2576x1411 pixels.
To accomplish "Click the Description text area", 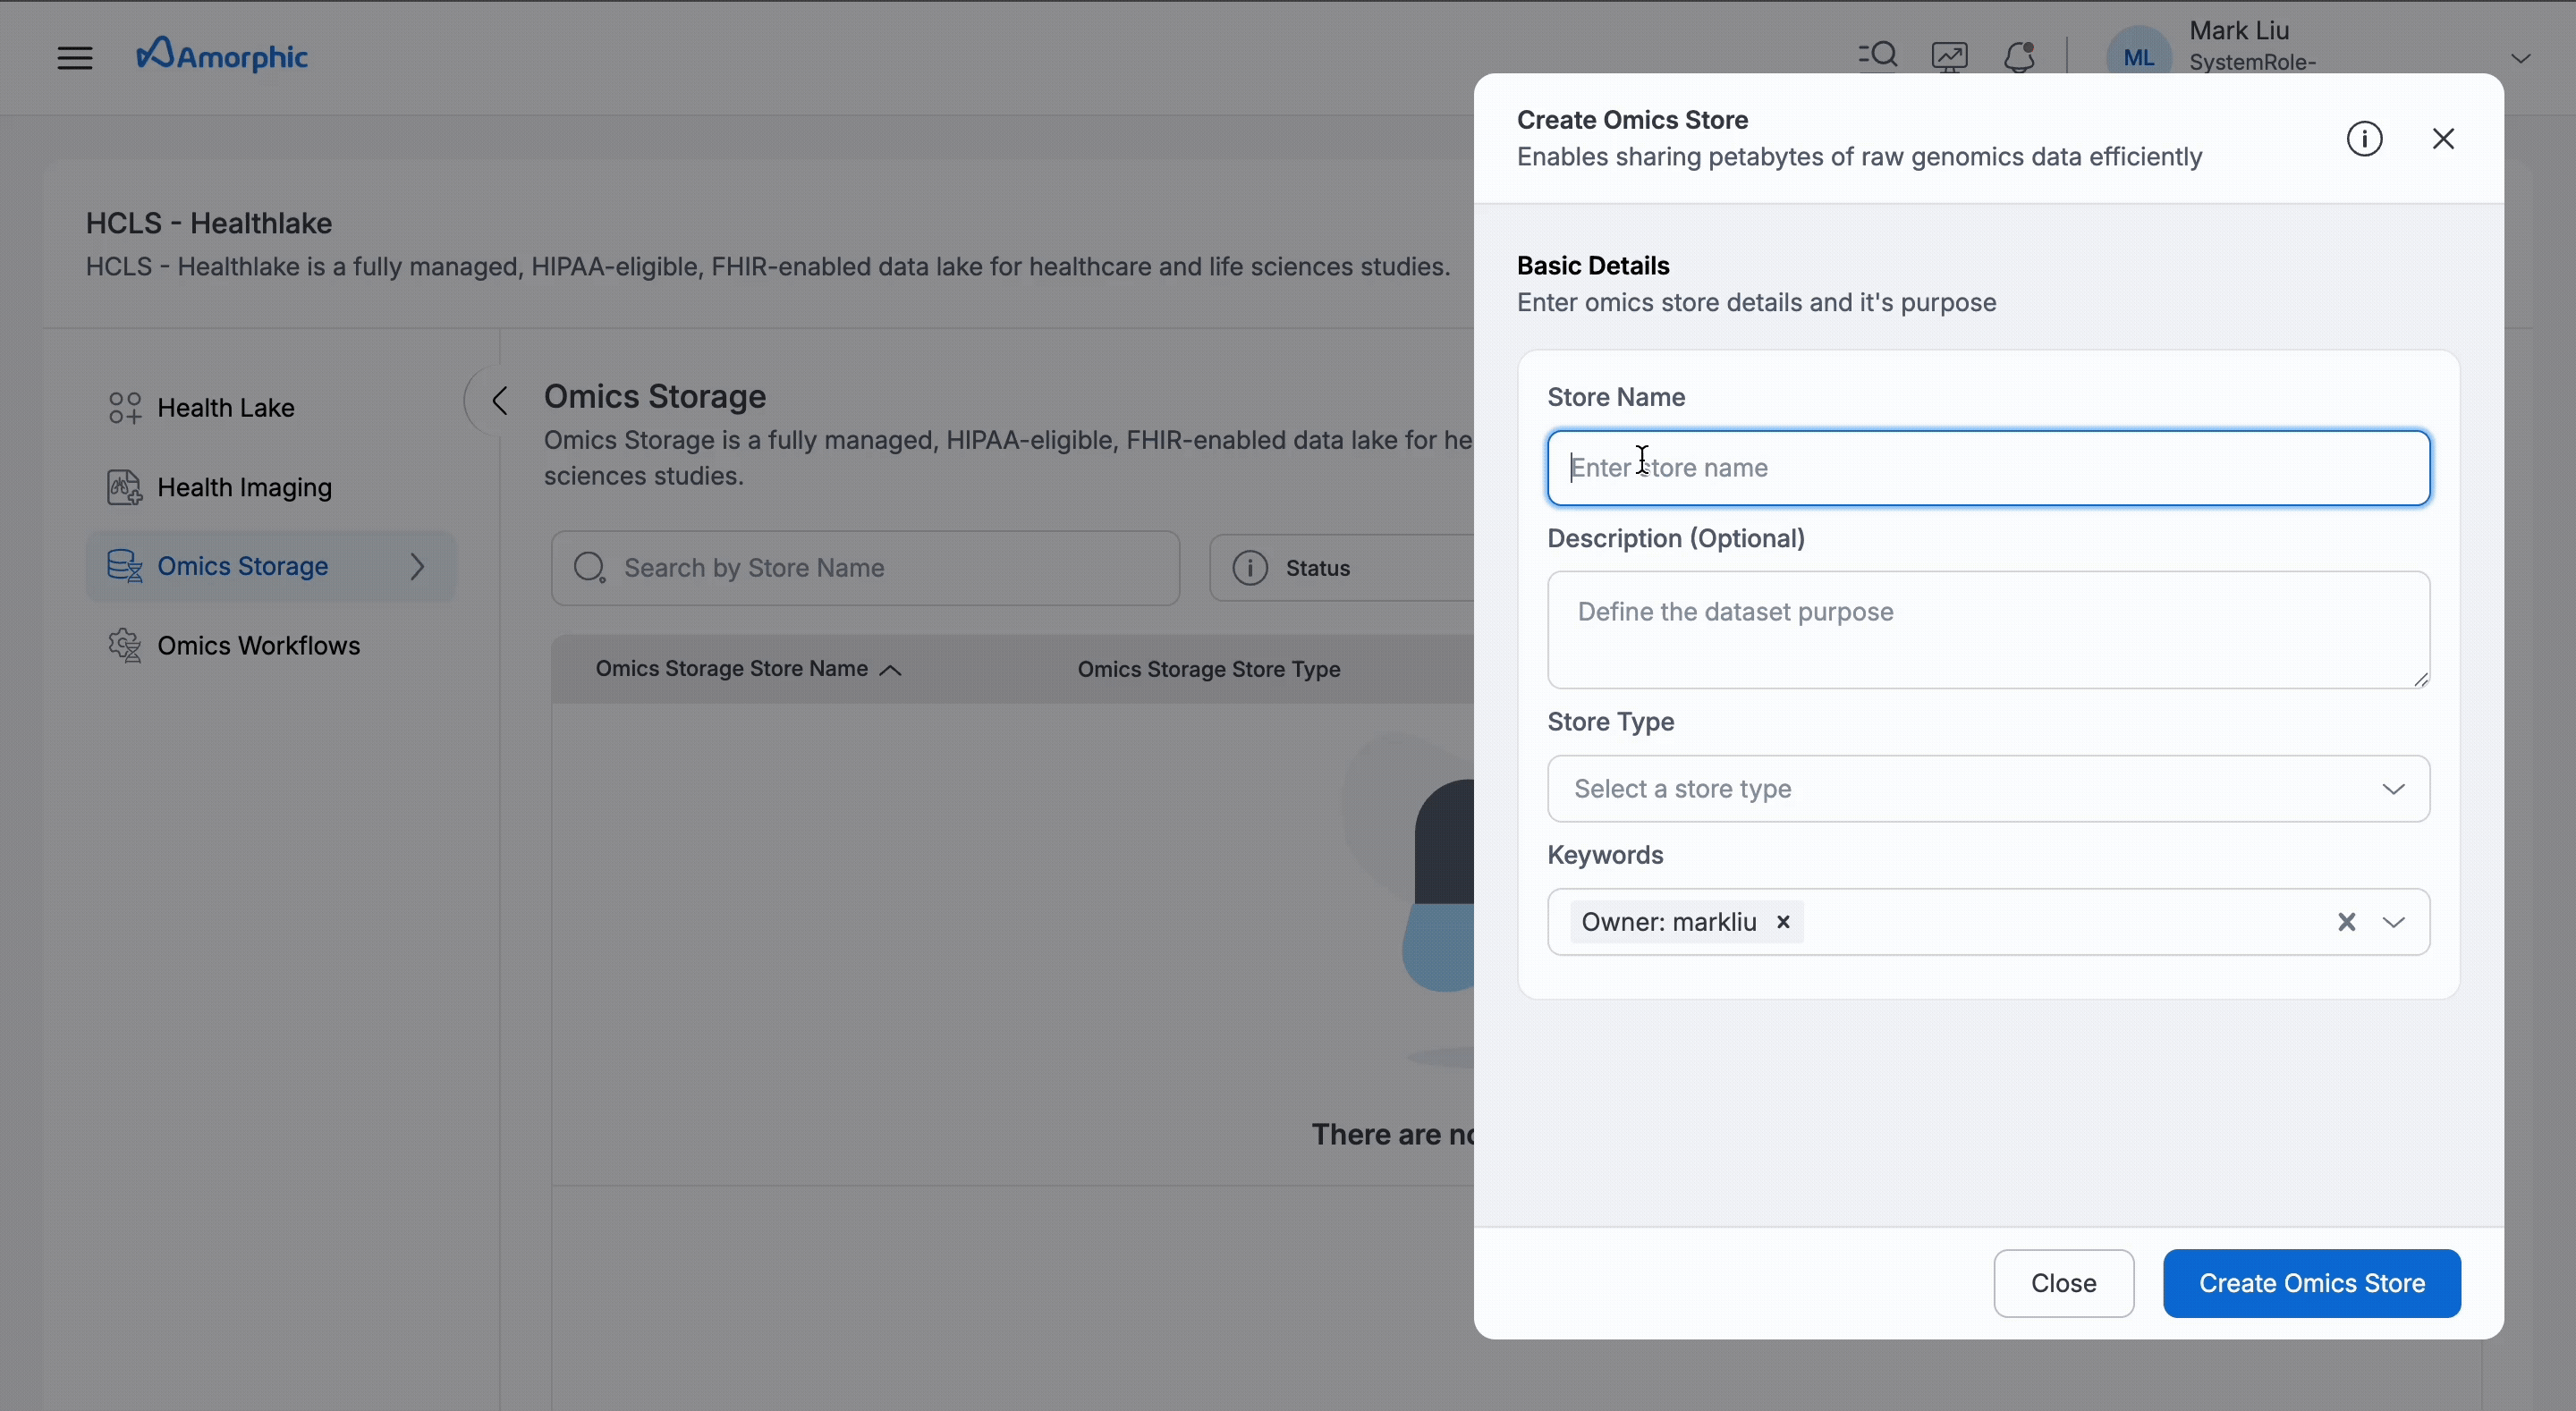I will [1988, 630].
